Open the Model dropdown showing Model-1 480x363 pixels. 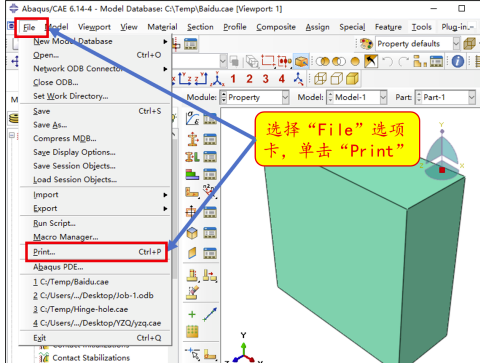click(357, 97)
